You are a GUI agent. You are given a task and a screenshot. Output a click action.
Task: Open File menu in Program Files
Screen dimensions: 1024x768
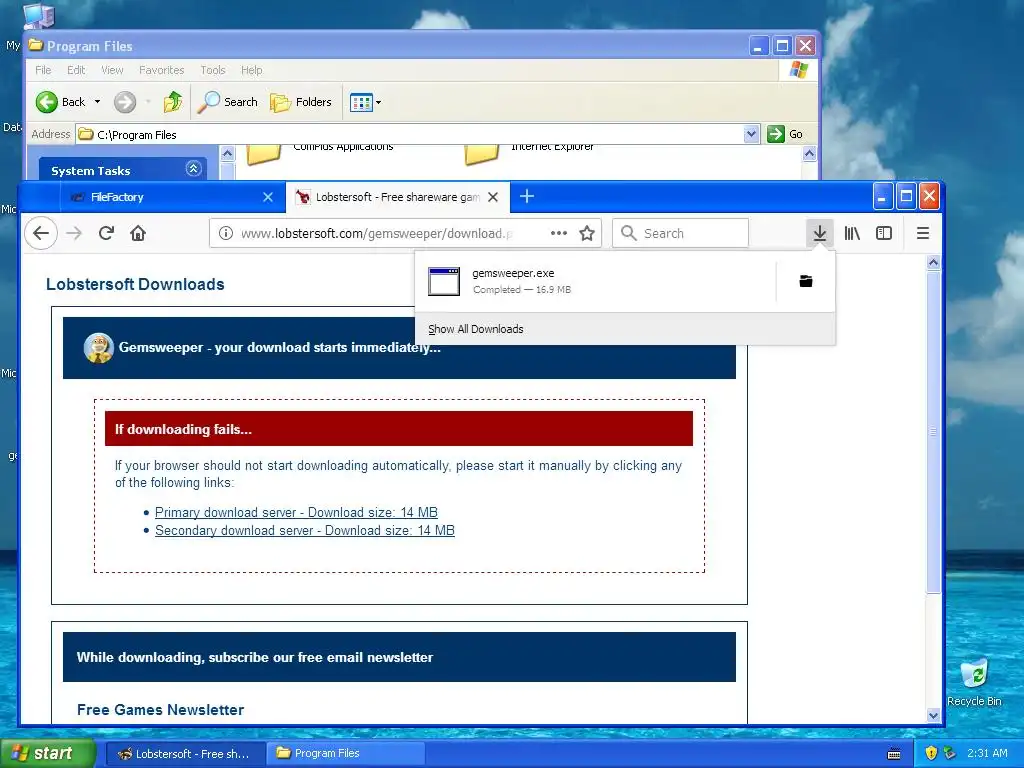point(43,70)
